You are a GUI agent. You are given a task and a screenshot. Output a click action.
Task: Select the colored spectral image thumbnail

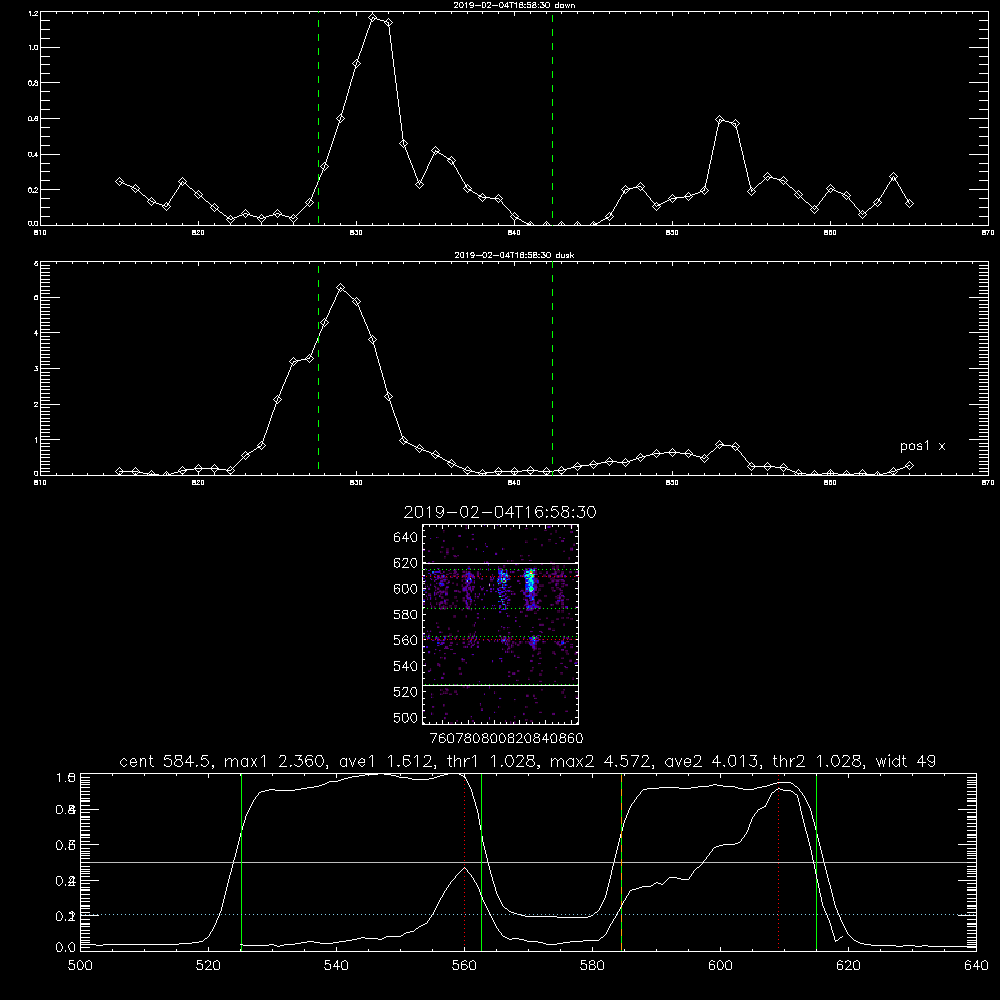click(501, 624)
